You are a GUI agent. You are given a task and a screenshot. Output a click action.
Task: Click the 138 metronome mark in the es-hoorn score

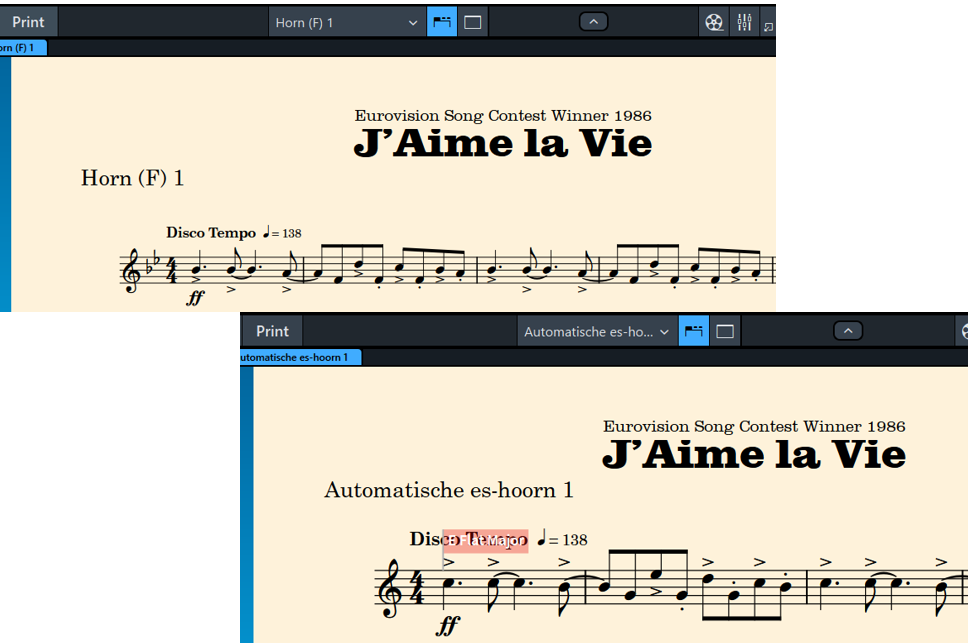pyautogui.click(x=562, y=539)
